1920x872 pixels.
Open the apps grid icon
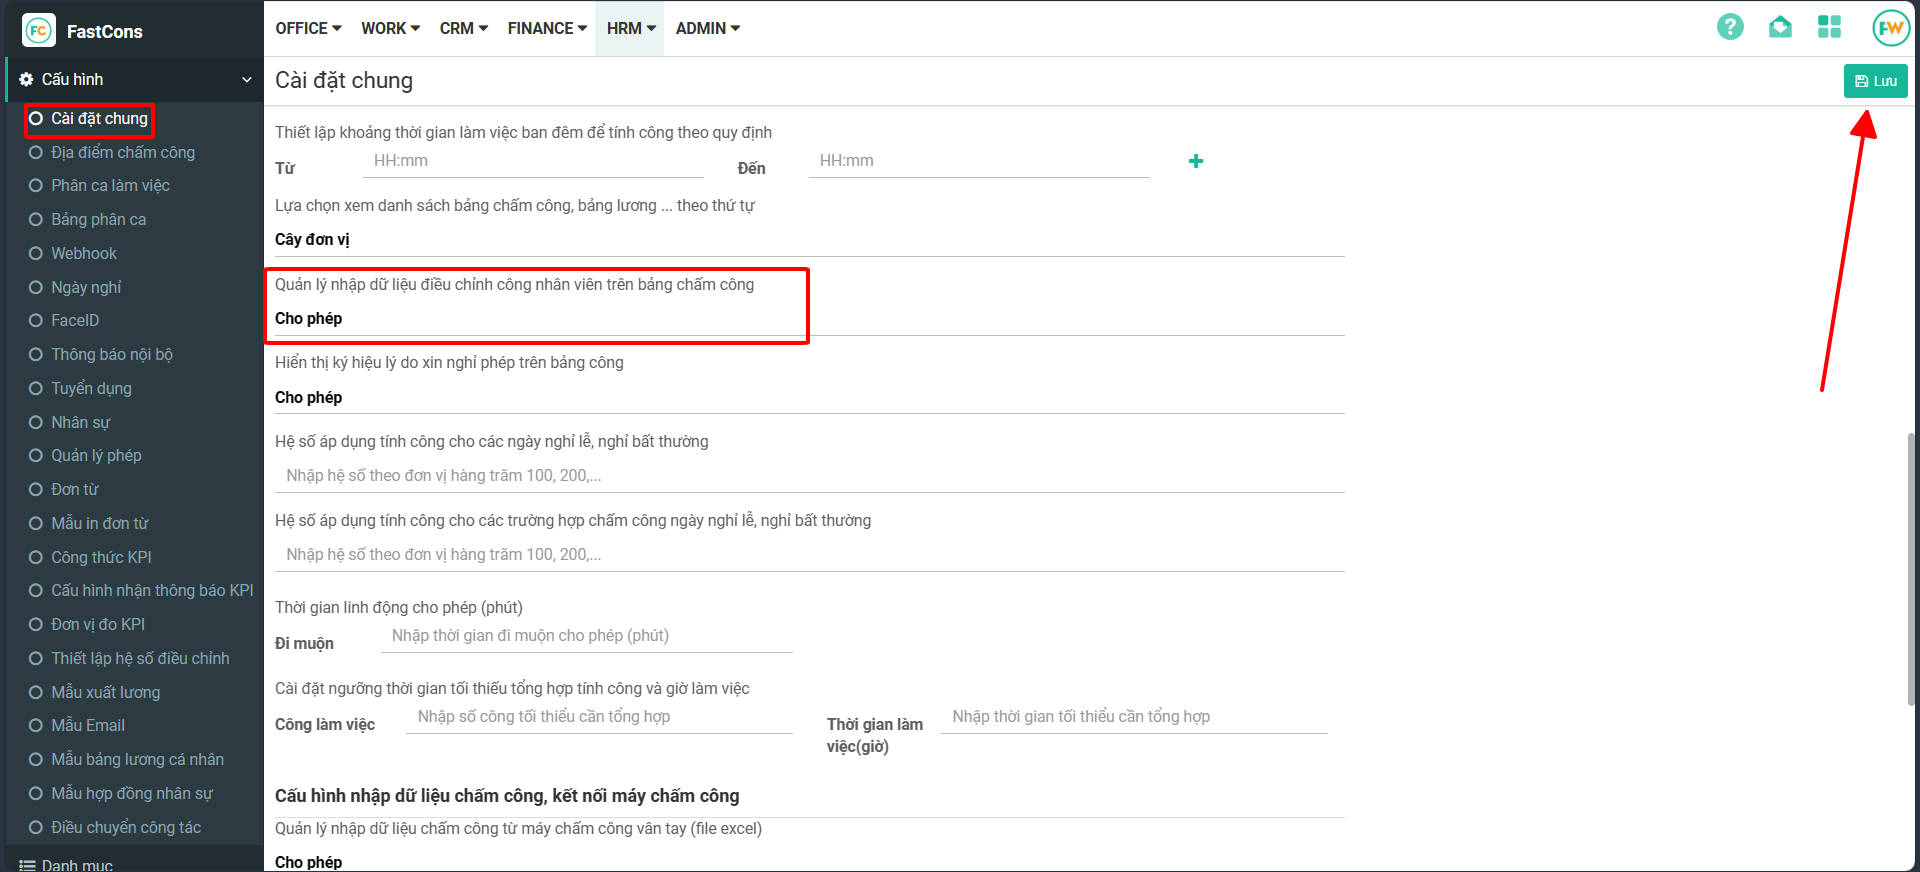[x=1829, y=27]
